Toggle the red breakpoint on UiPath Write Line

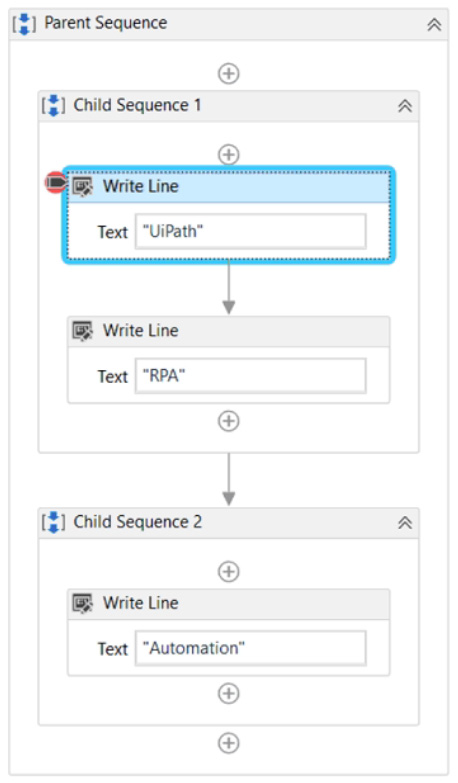point(55,183)
